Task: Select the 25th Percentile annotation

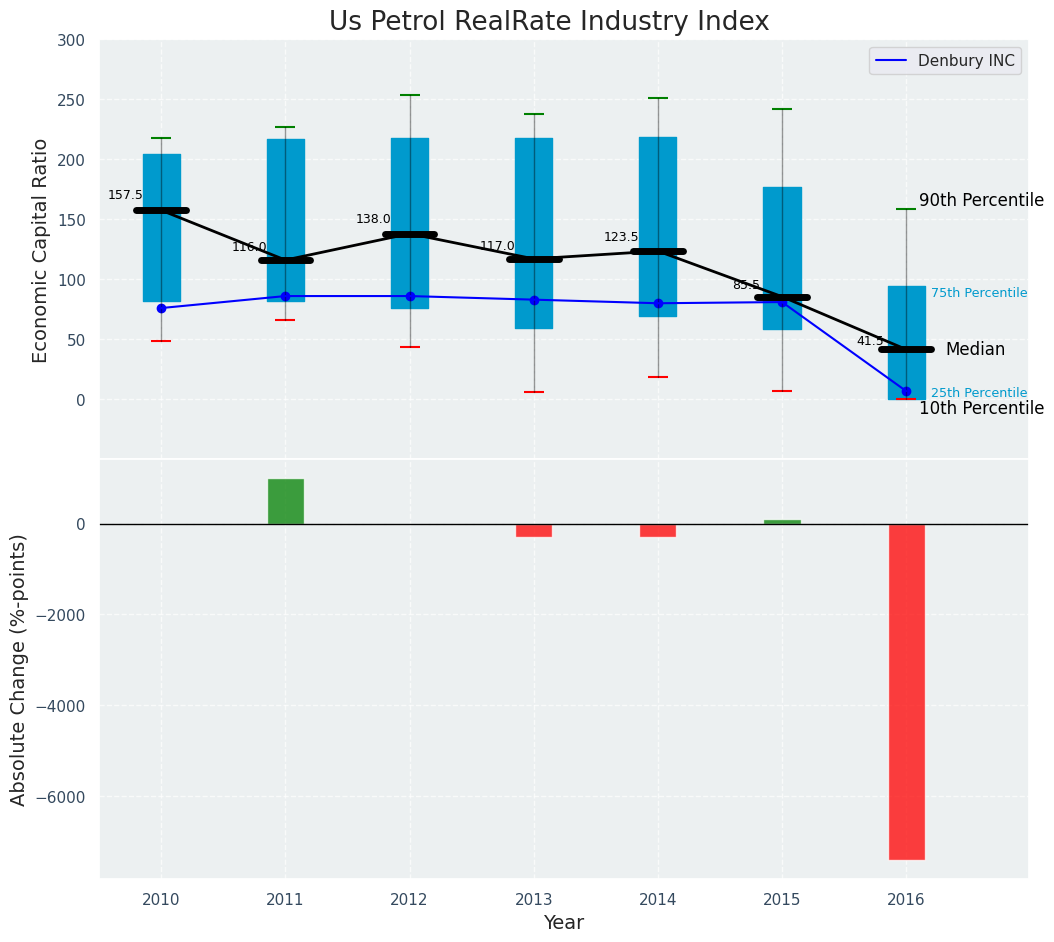Action: 978,393
